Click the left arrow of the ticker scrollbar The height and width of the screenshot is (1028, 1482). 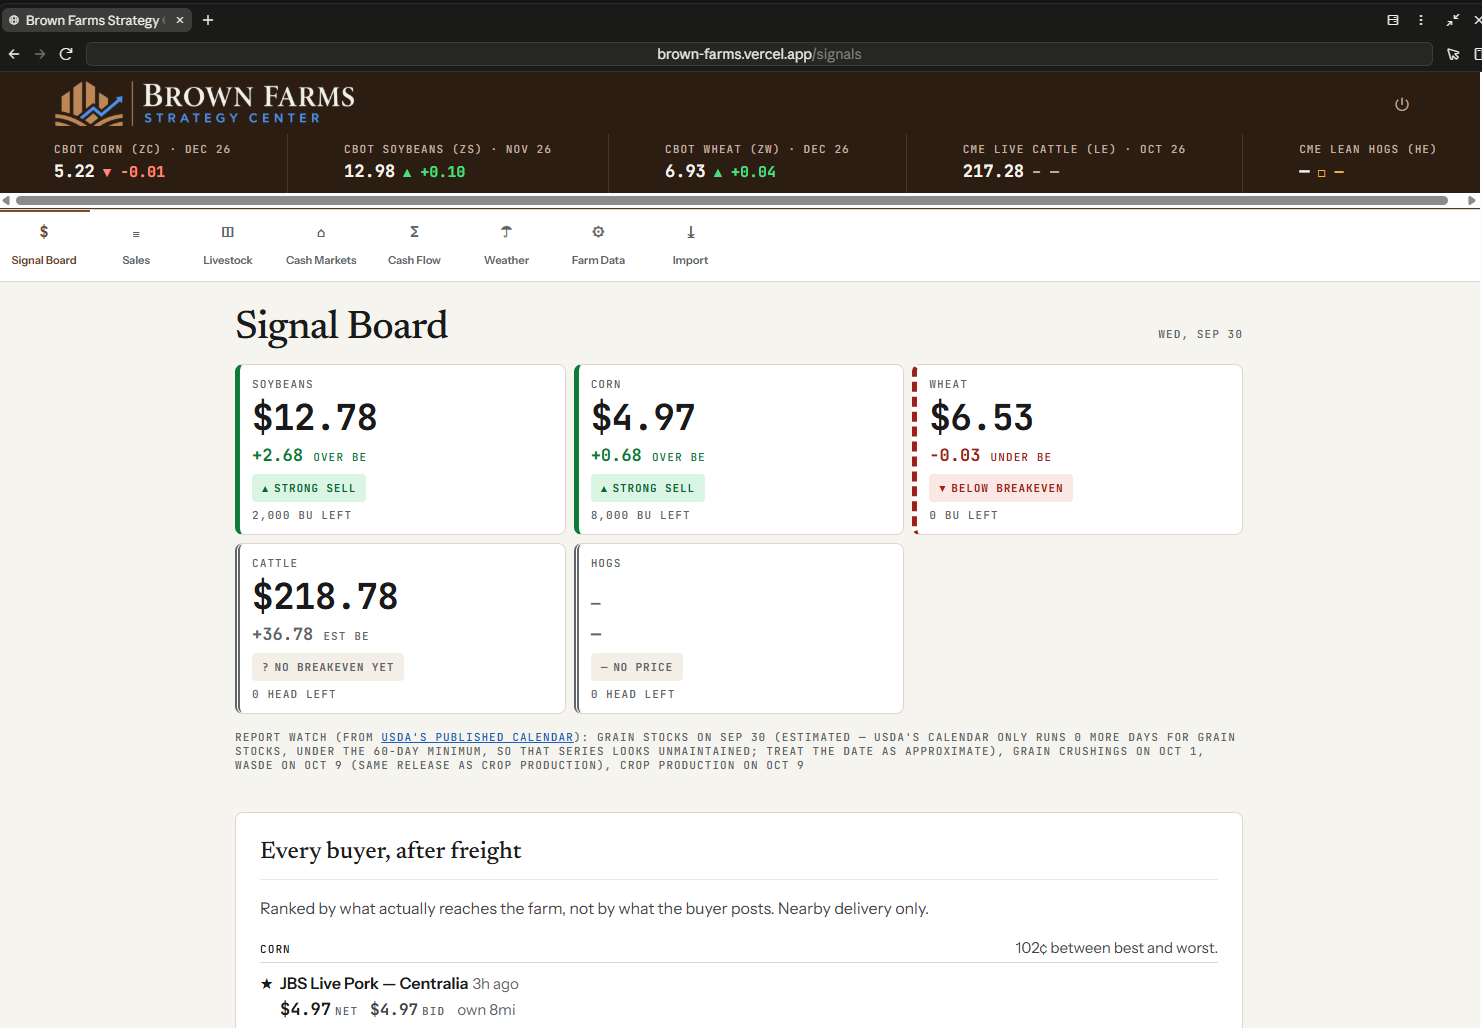pos(6,200)
